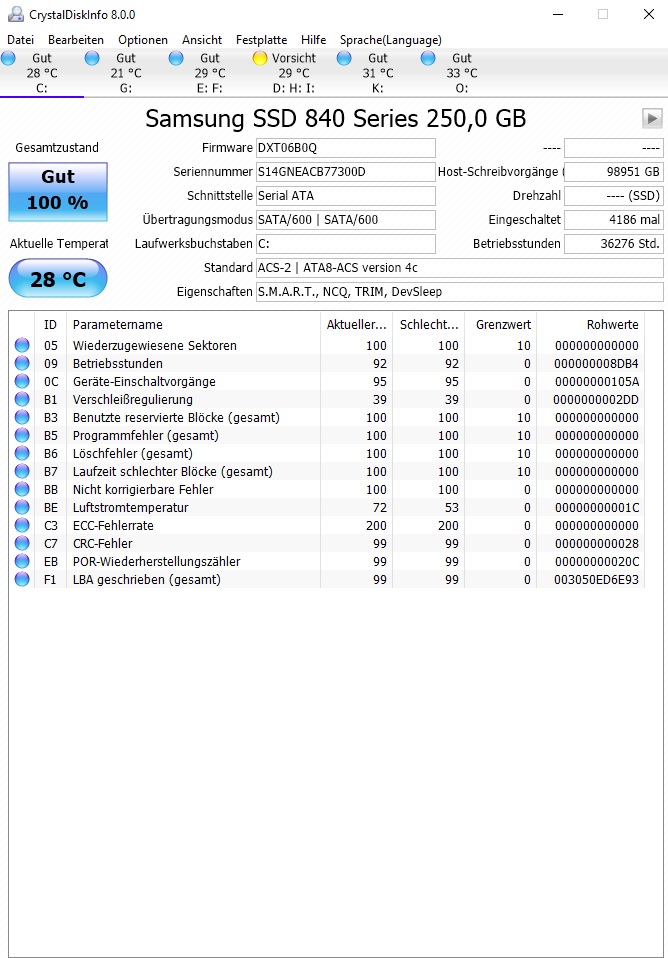Screen dimensions: 668x958
Task: Click the CrystalDiskInfo title bar app icon
Action: coord(15,14)
